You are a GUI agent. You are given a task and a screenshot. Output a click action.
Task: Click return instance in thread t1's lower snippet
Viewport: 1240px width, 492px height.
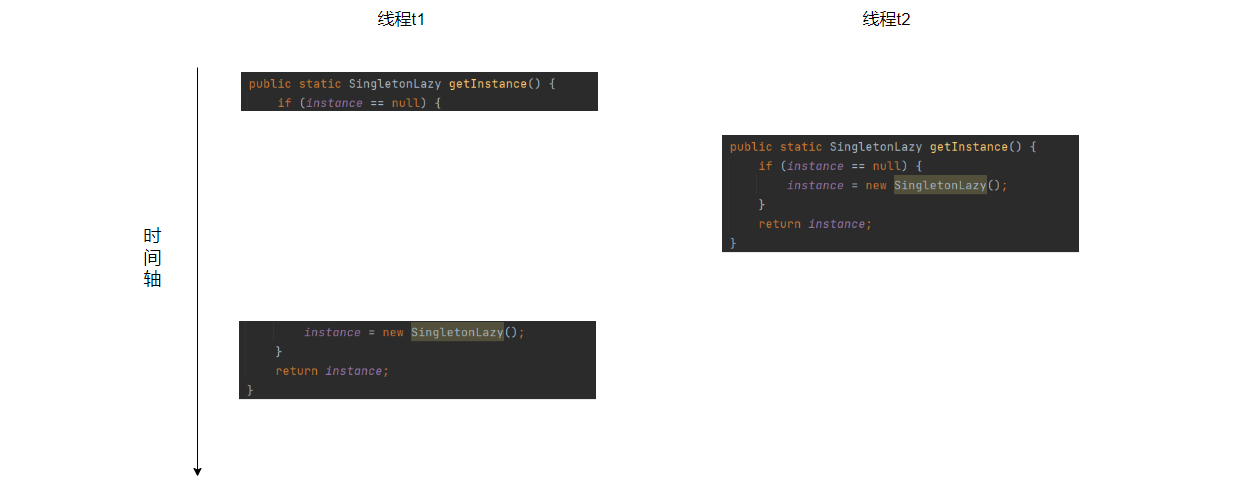pyautogui.click(x=332, y=371)
